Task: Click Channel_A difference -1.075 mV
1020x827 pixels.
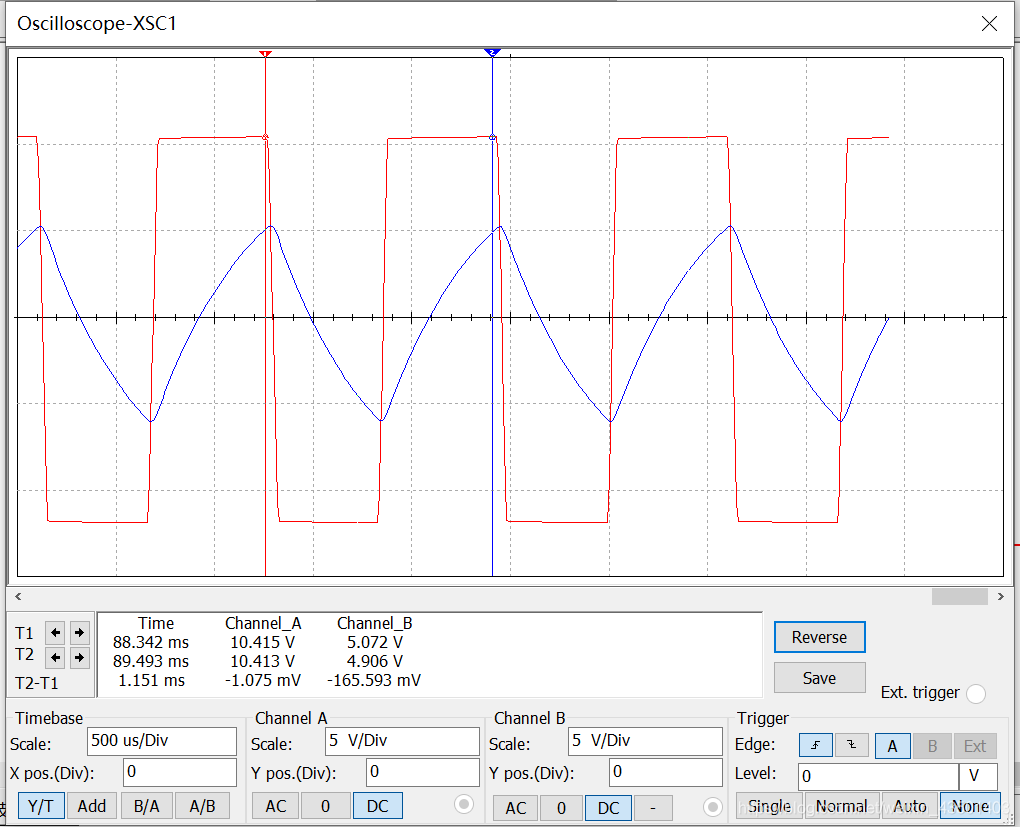Action: coord(263,681)
